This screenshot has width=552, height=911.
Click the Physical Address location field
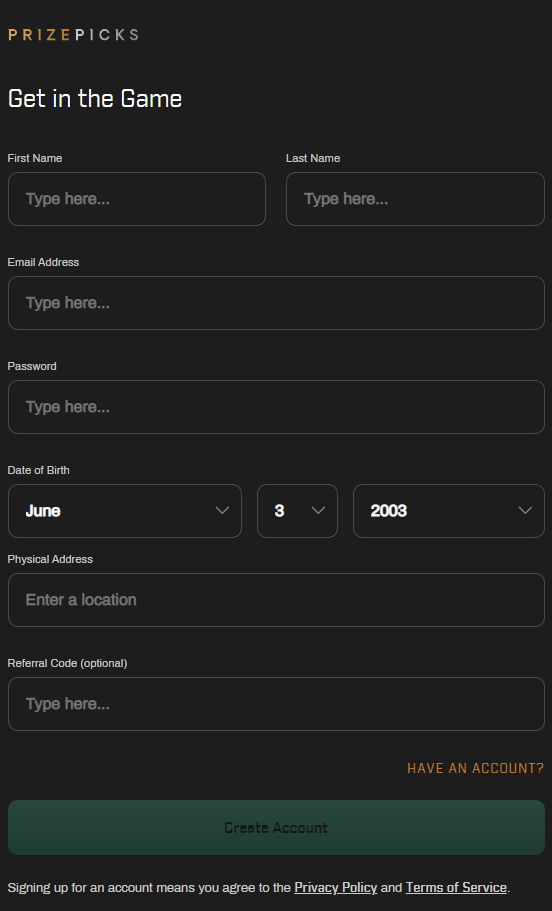pyautogui.click(x=276, y=600)
